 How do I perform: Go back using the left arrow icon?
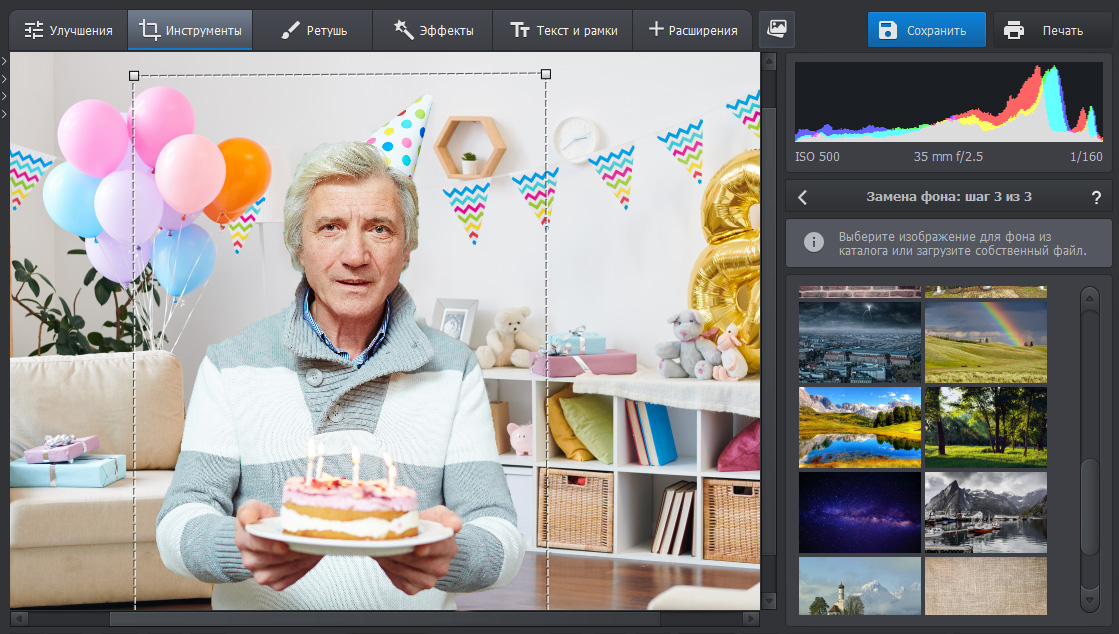click(x=802, y=197)
